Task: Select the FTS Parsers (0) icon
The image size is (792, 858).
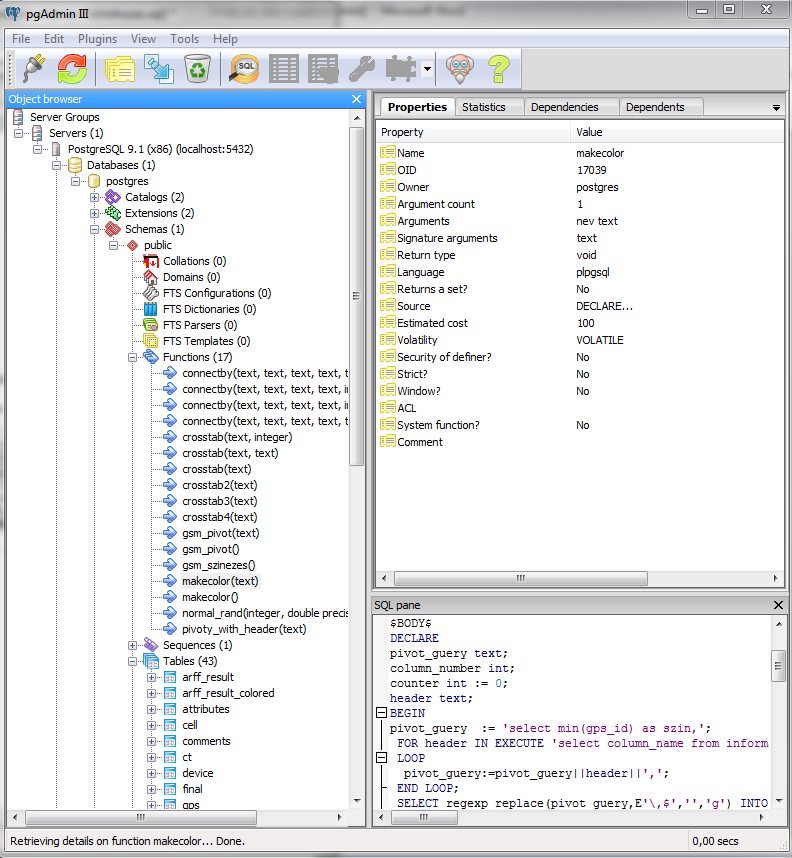Action: 151,325
